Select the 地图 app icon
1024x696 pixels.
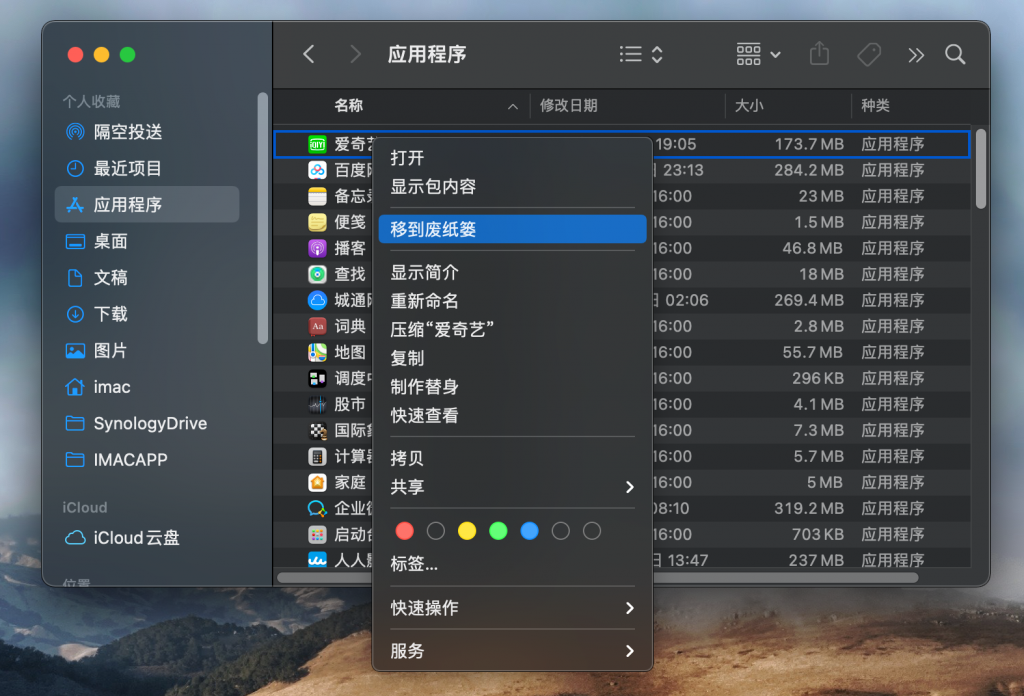pos(317,352)
